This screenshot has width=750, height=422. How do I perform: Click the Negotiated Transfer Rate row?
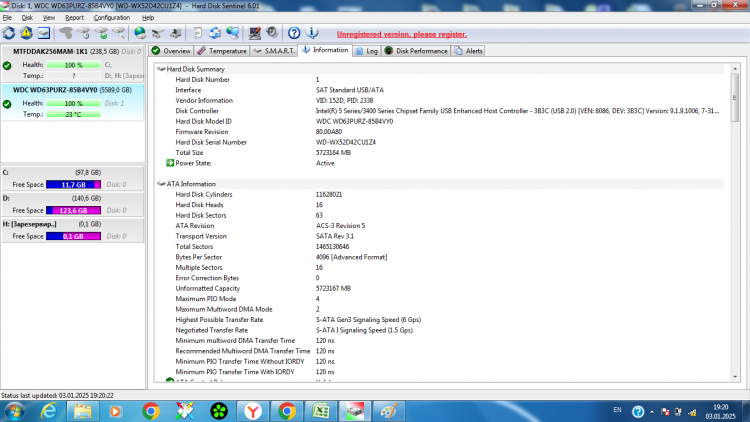pos(440,331)
